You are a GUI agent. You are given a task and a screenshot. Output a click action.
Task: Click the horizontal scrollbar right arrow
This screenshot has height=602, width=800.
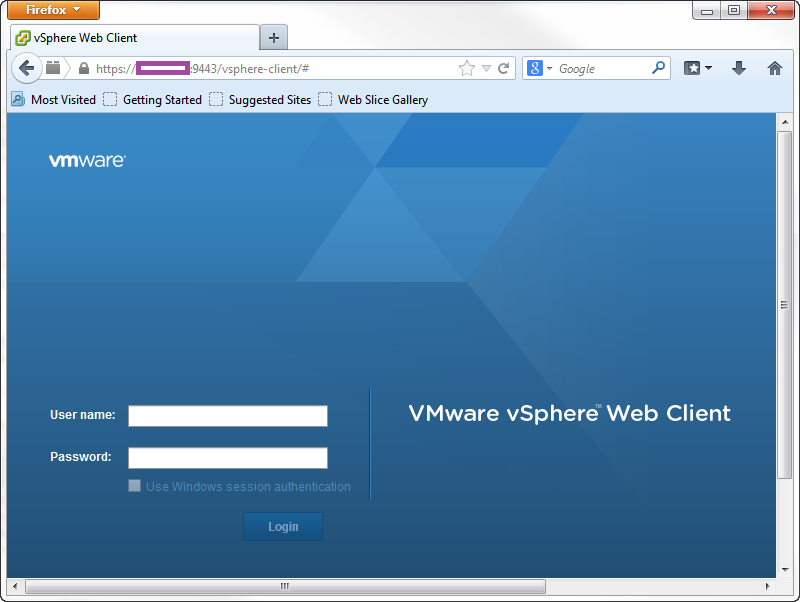pos(767,586)
